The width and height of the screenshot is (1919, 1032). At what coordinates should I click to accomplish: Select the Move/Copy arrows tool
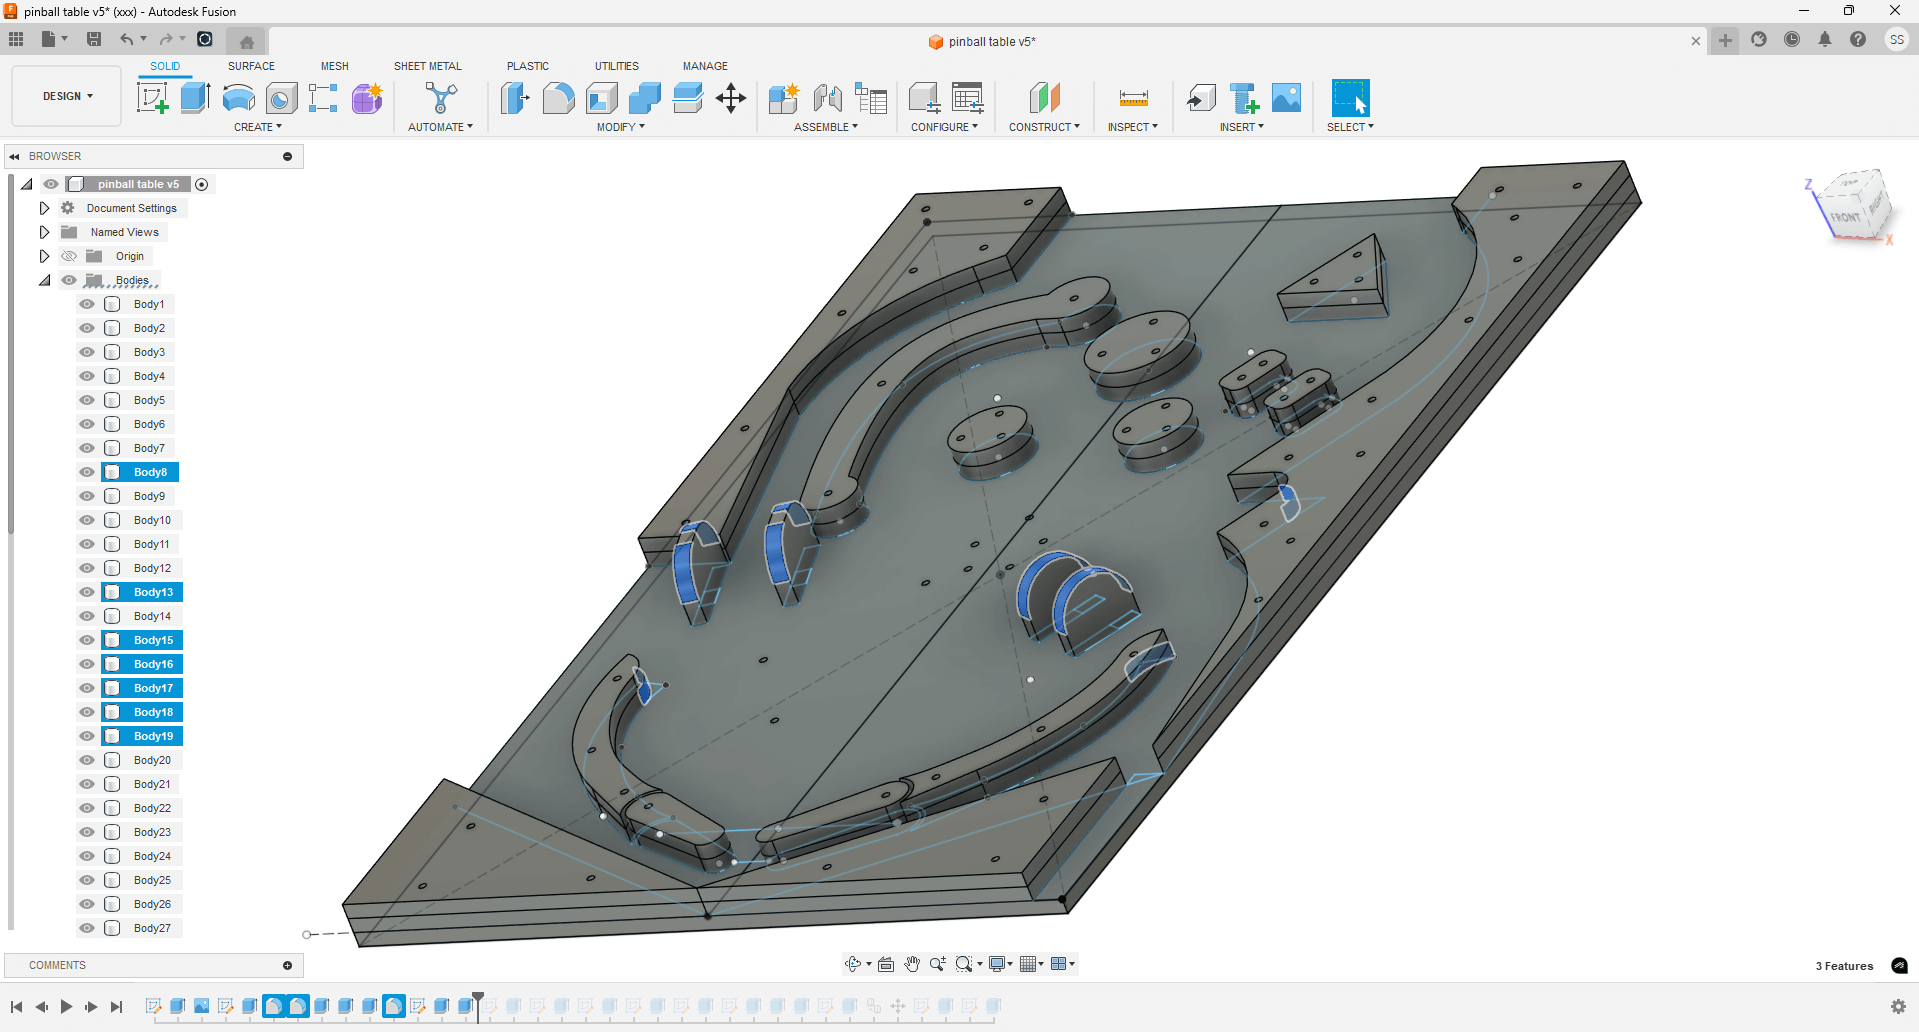point(731,98)
